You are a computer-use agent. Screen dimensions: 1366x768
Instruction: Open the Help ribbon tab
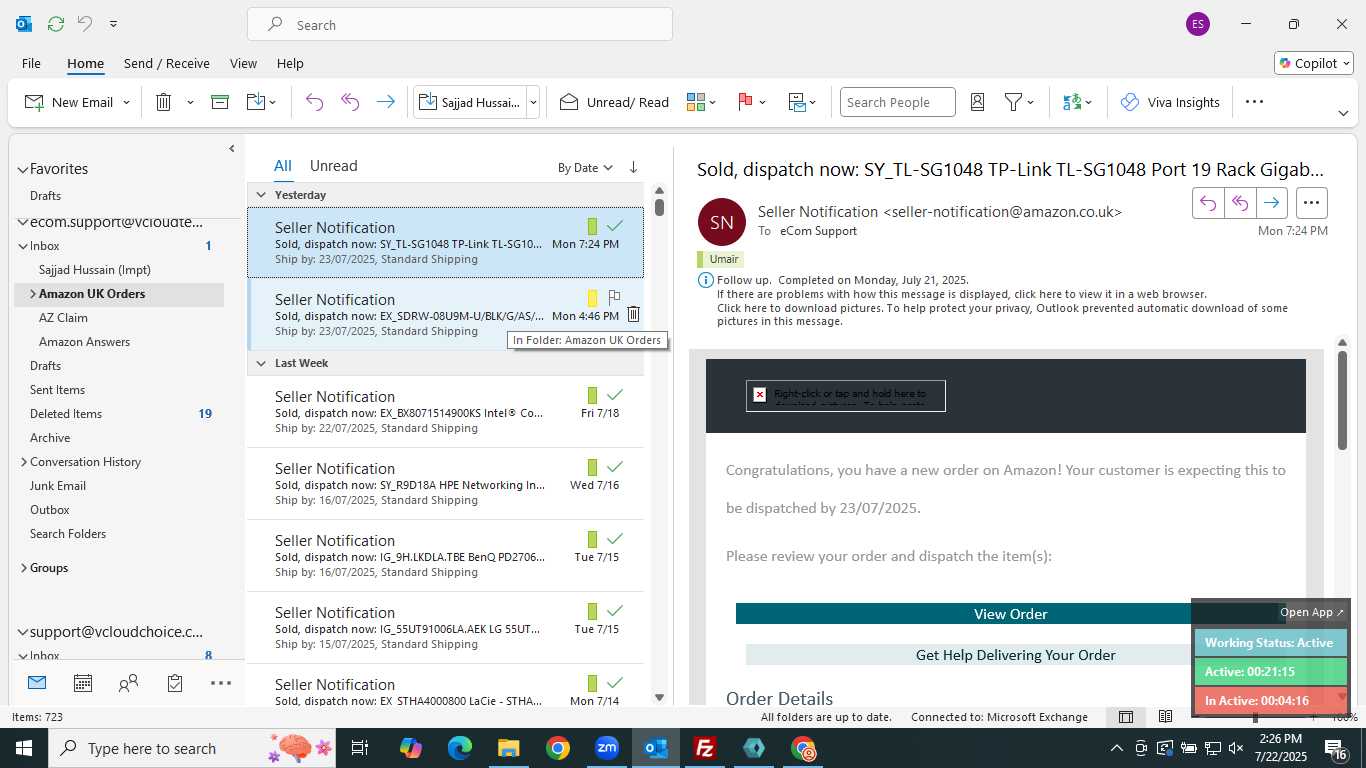click(x=290, y=63)
